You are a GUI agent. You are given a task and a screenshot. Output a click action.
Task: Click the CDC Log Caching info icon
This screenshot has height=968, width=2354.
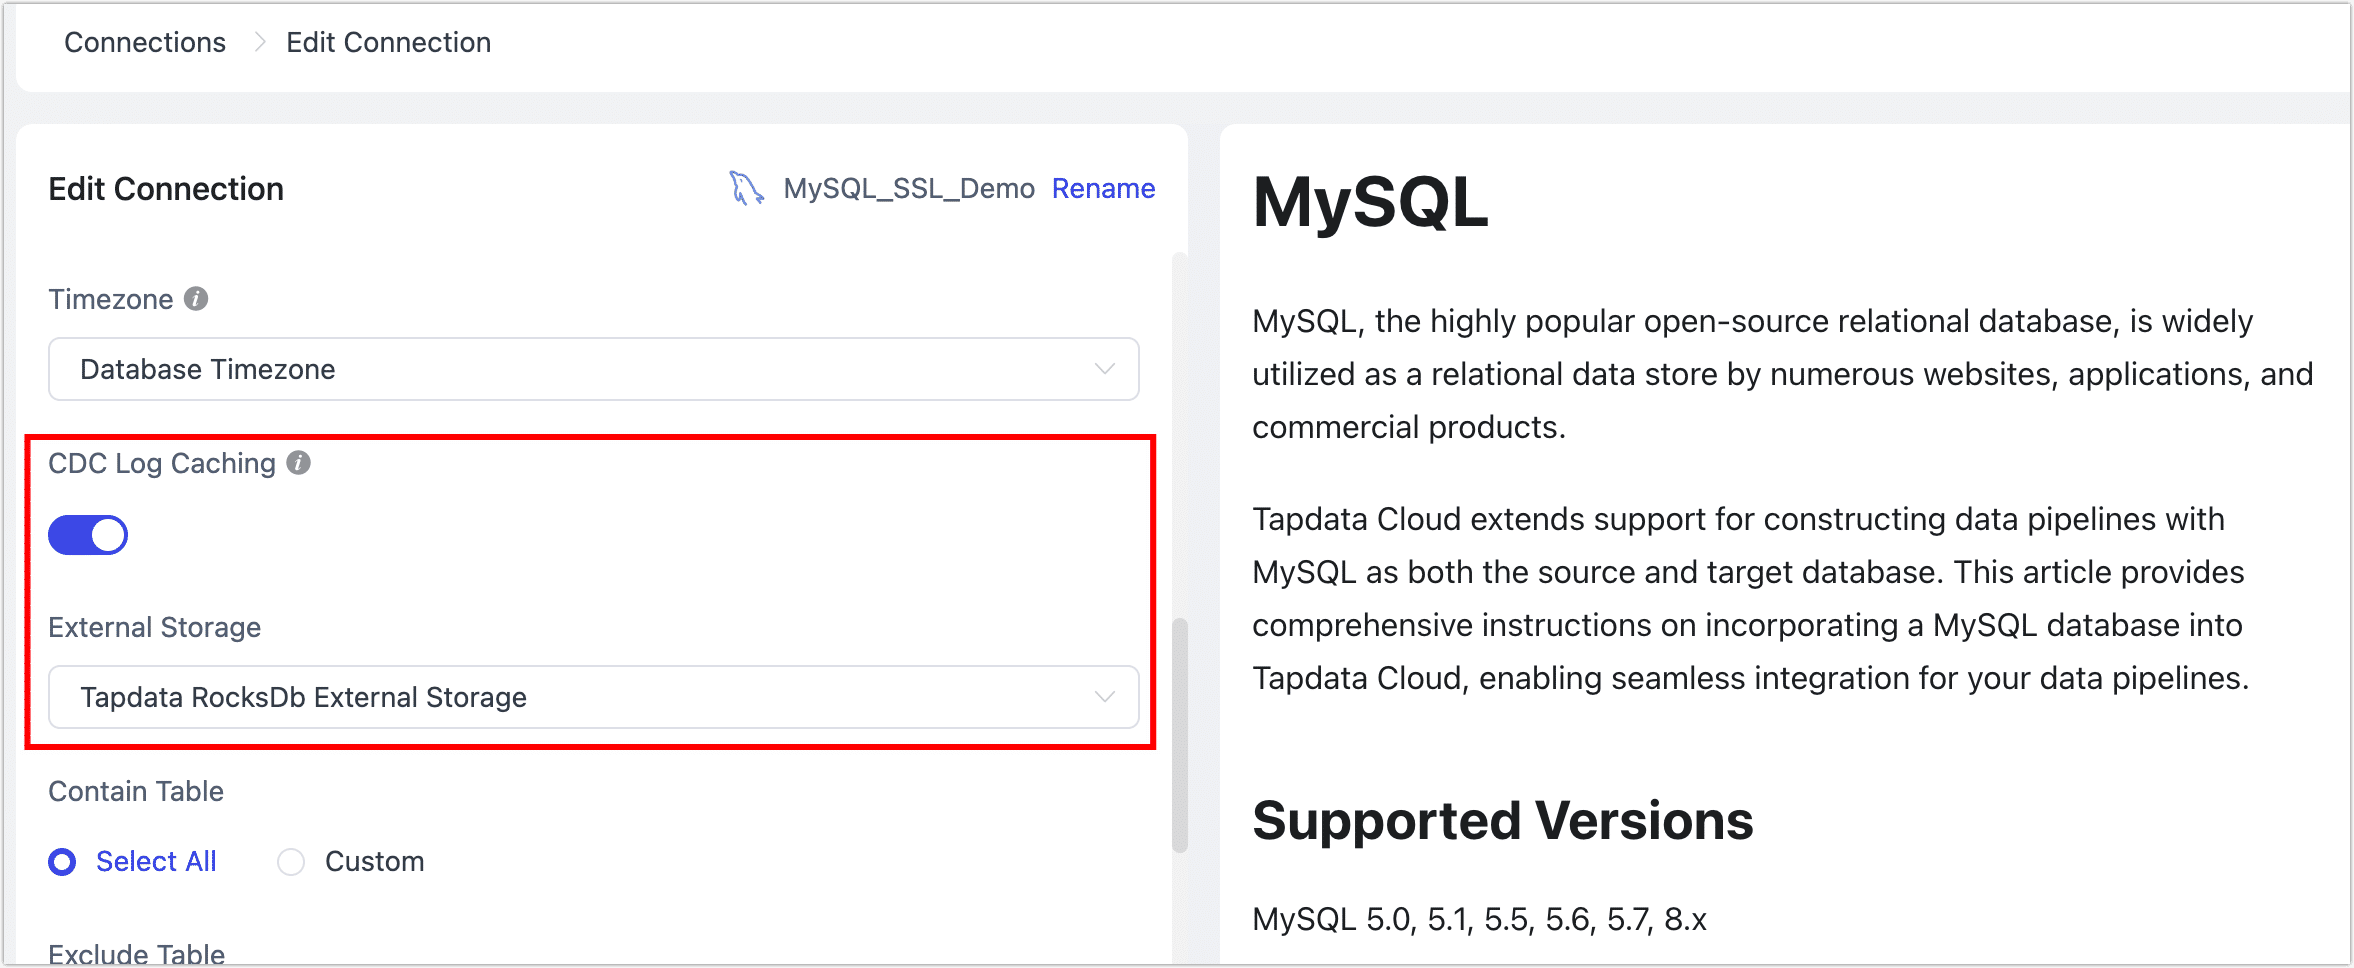coord(298,463)
